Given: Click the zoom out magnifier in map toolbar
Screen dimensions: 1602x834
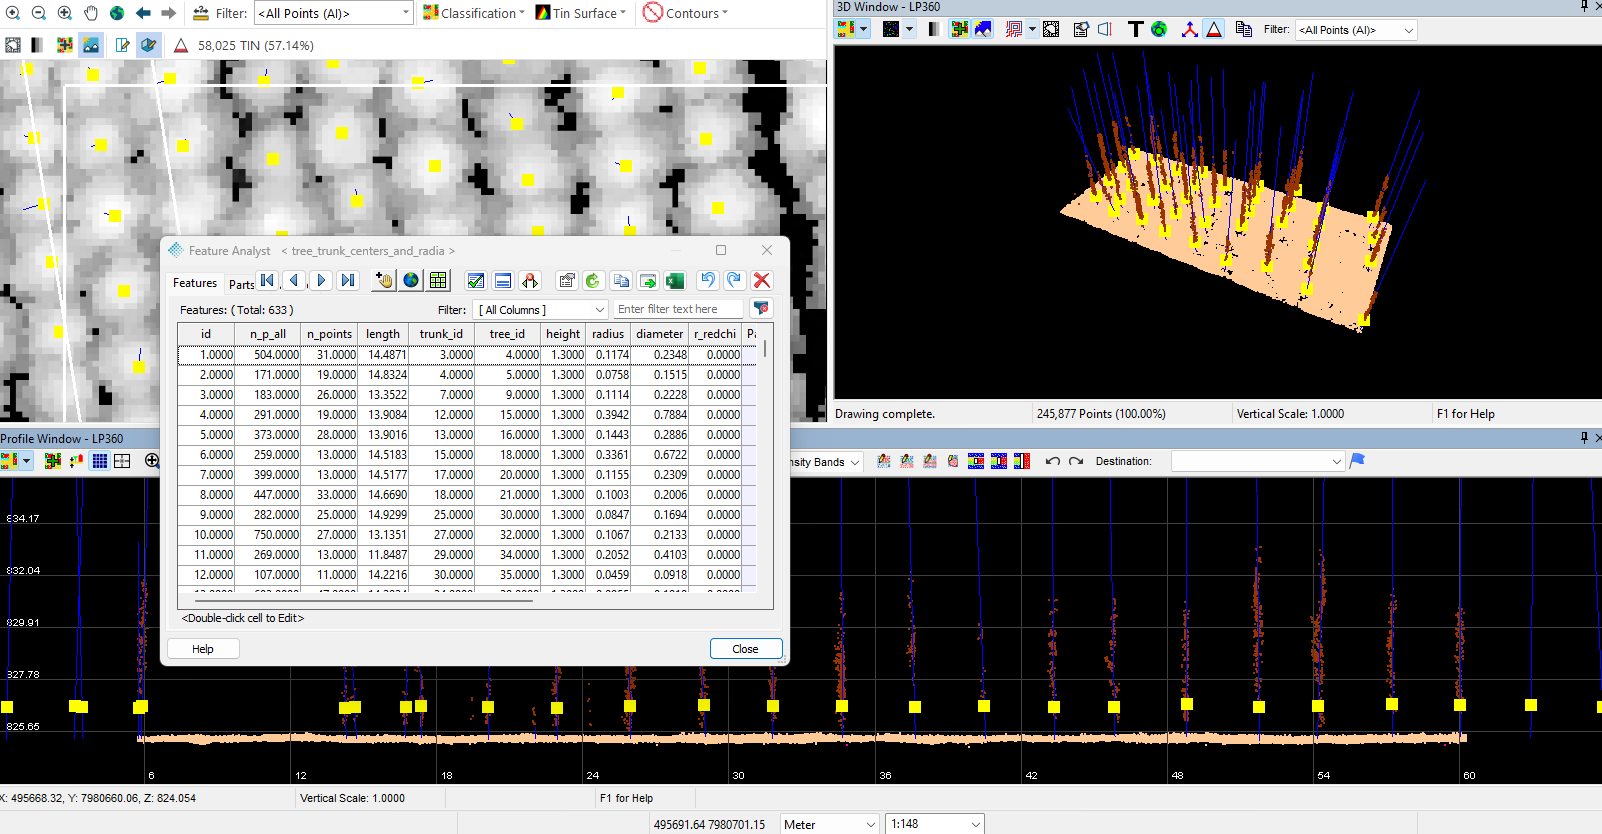Looking at the screenshot, I should [x=38, y=13].
